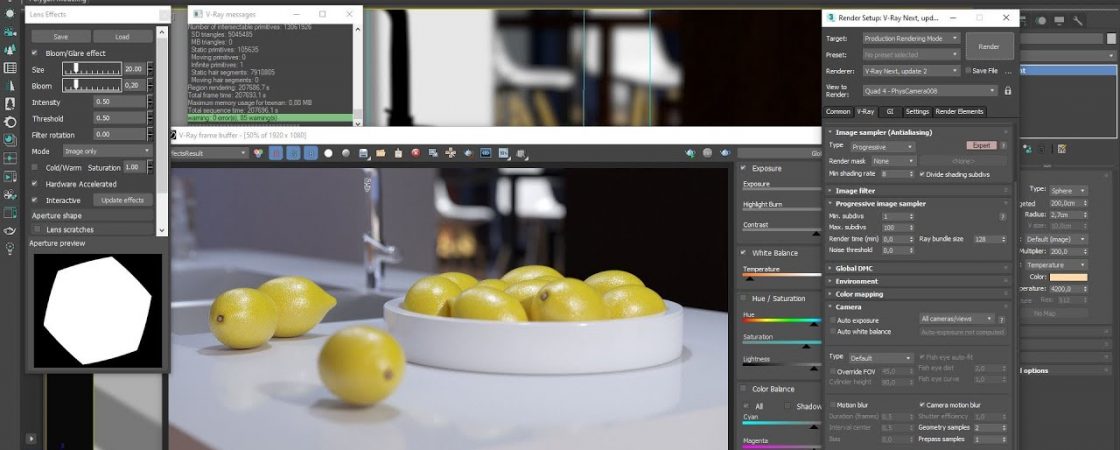This screenshot has height=450, width=1120.
Task: Click the Intensity value field in Lens Effects
Action: (x=119, y=102)
